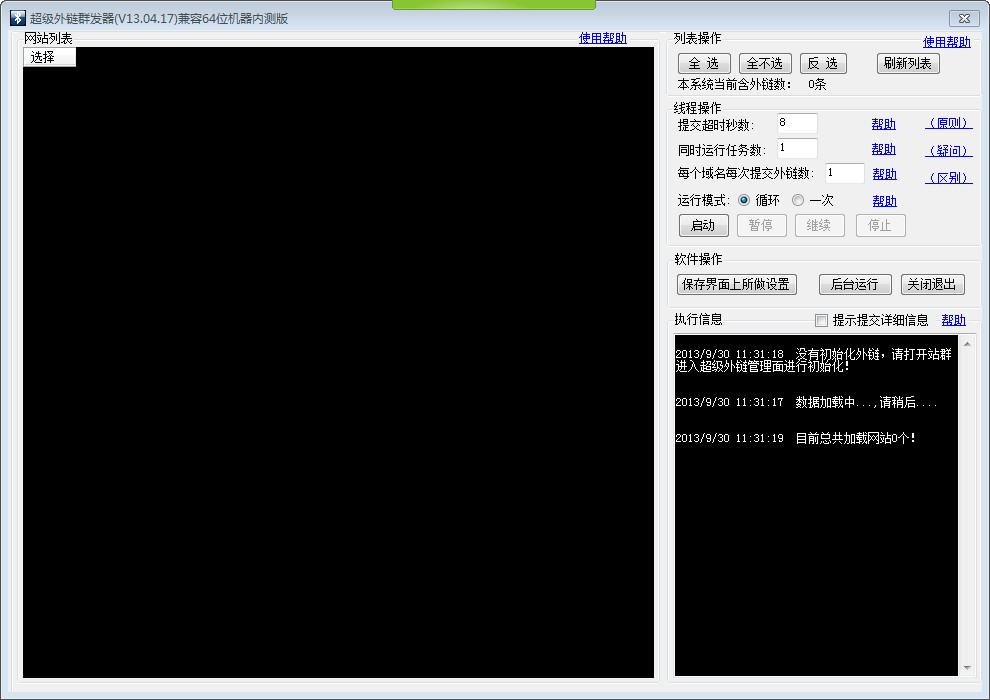Focus the 同时运行任务数 input field
The width and height of the screenshot is (990, 700).
pyautogui.click(x=797, y=148)
